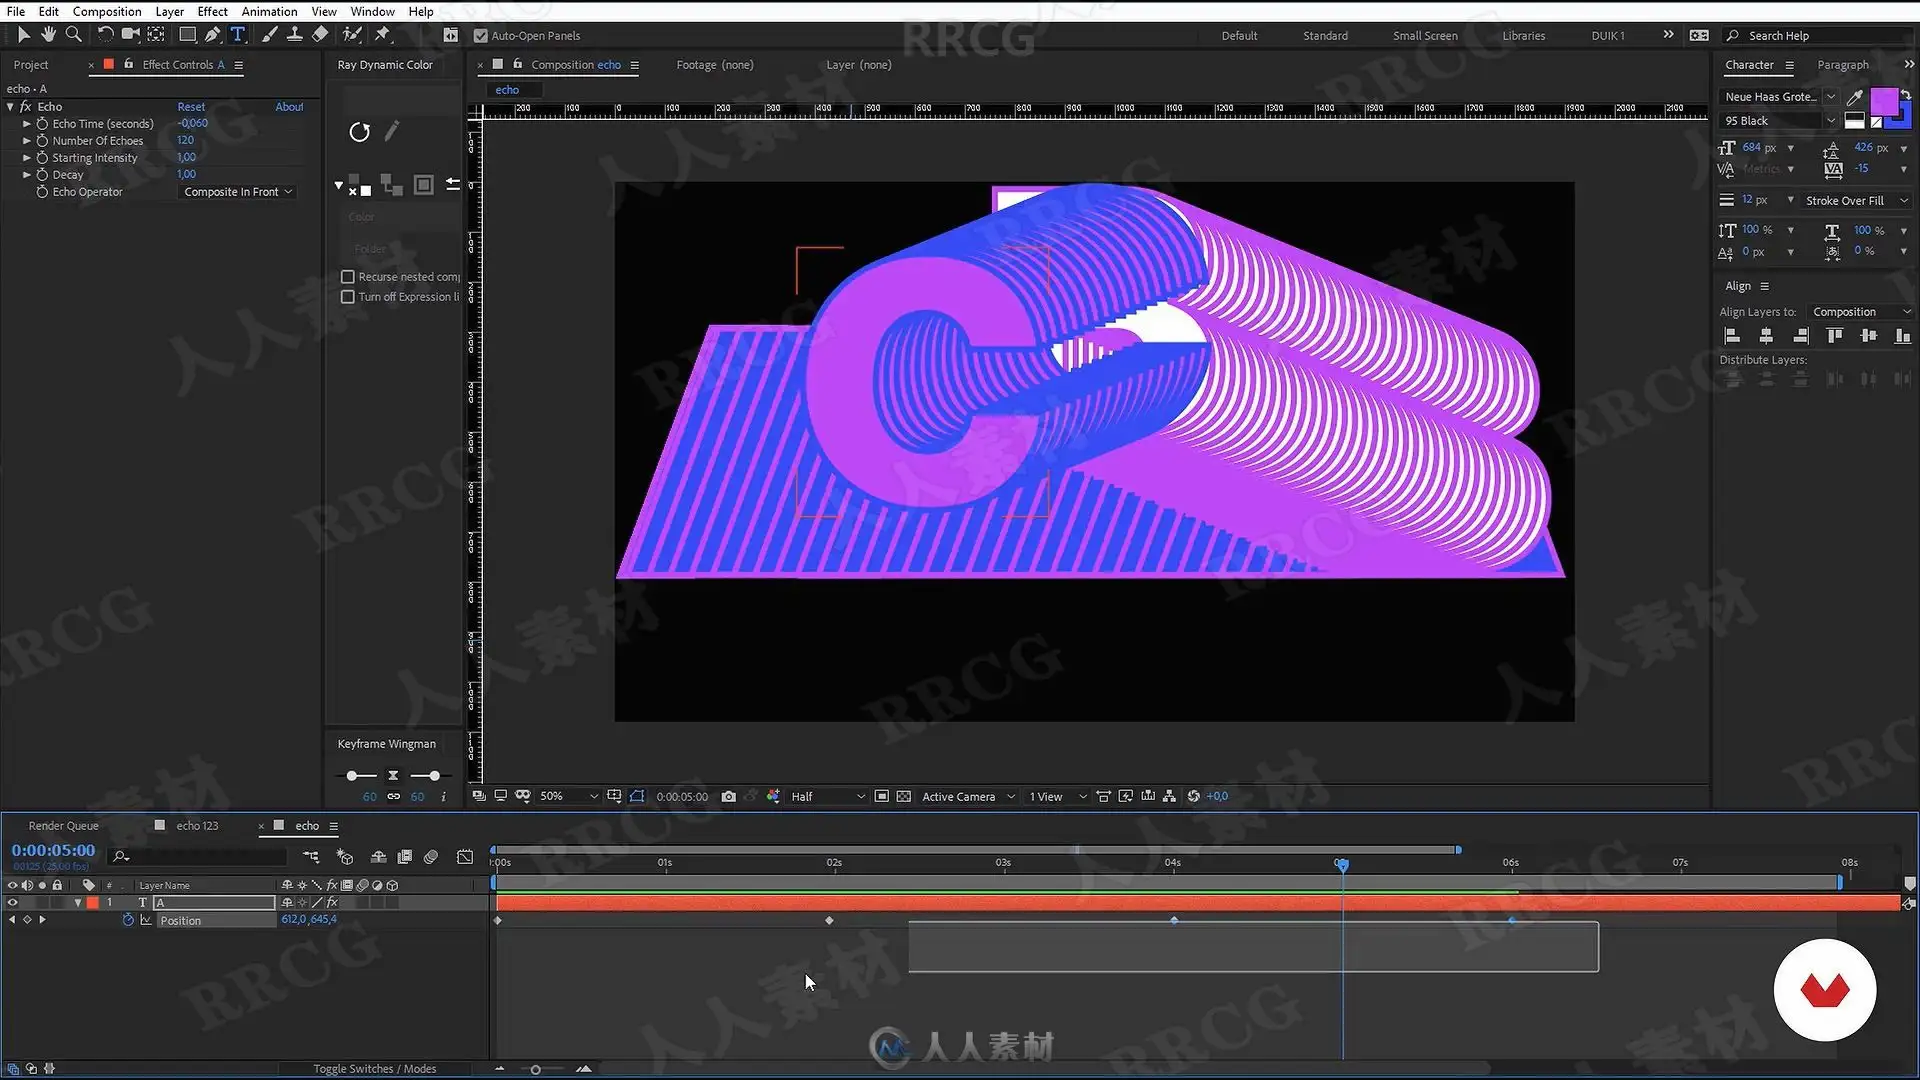Screen dimensions: 1920x1080
Task: Select the Zoom tool in toolbar
Action: point(73,34)
